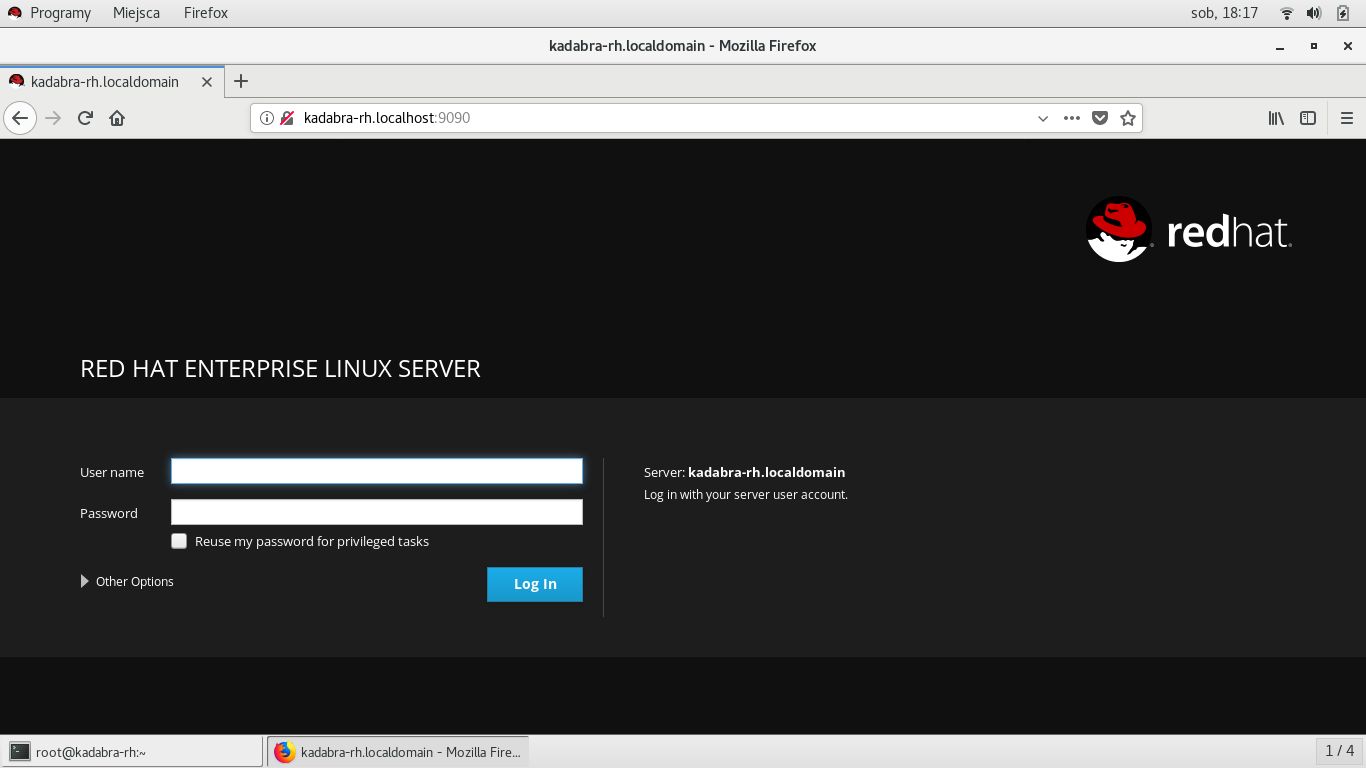Open the Miejsca menu

(137, 13)
